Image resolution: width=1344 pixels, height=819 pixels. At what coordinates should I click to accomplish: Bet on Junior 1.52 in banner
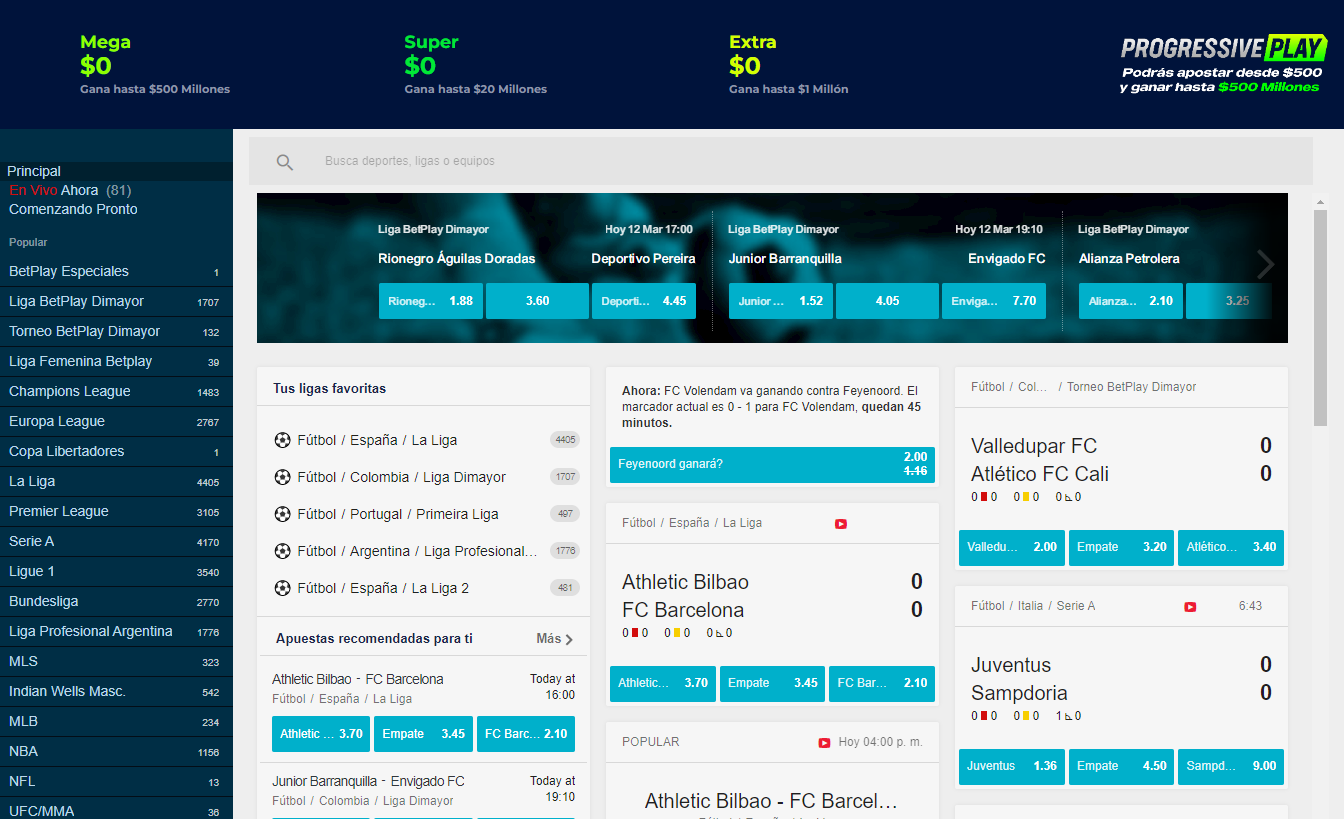(781, 301)
